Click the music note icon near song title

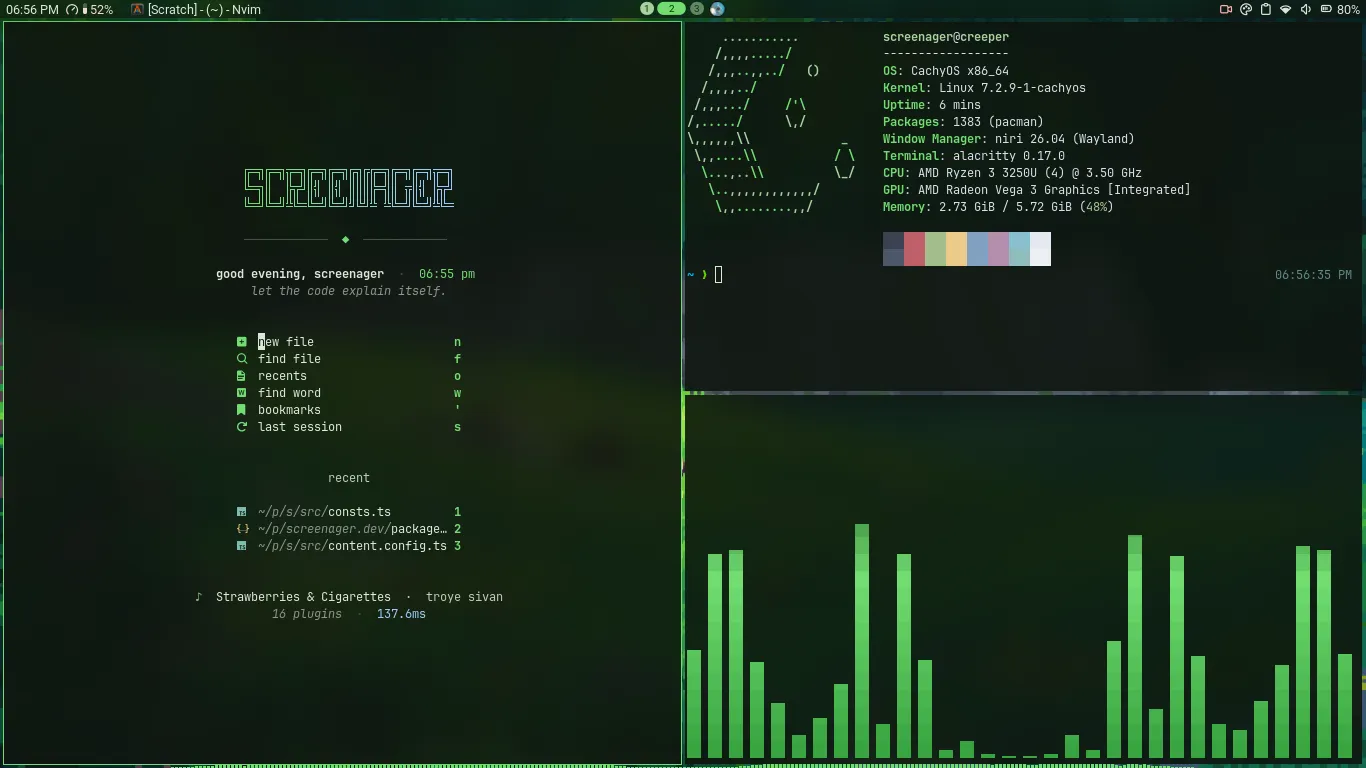[198, 597]
